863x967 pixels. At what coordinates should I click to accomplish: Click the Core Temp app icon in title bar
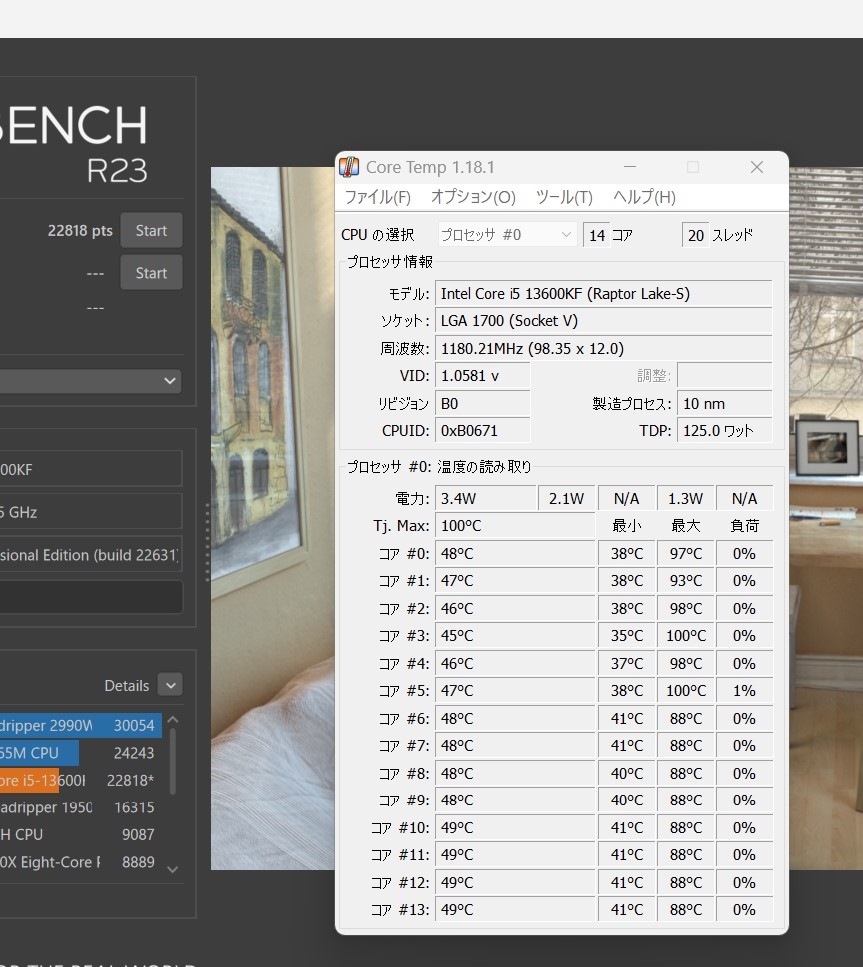(x=349, y=167)
